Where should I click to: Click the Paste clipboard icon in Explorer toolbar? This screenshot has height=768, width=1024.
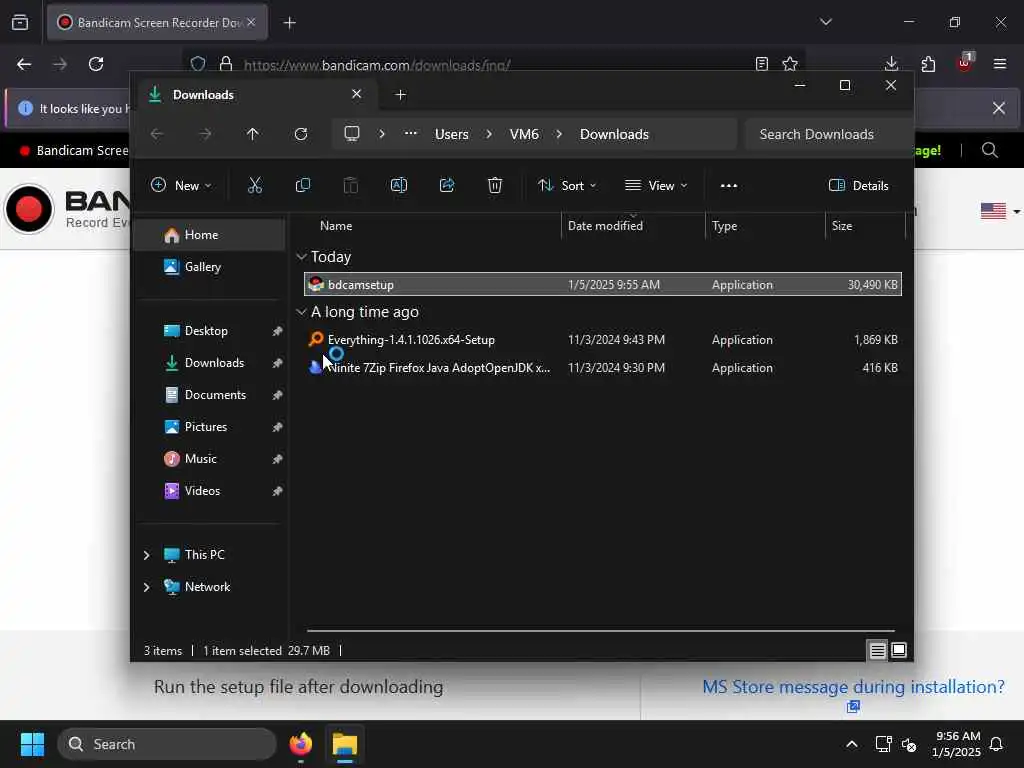pos(351,186)
